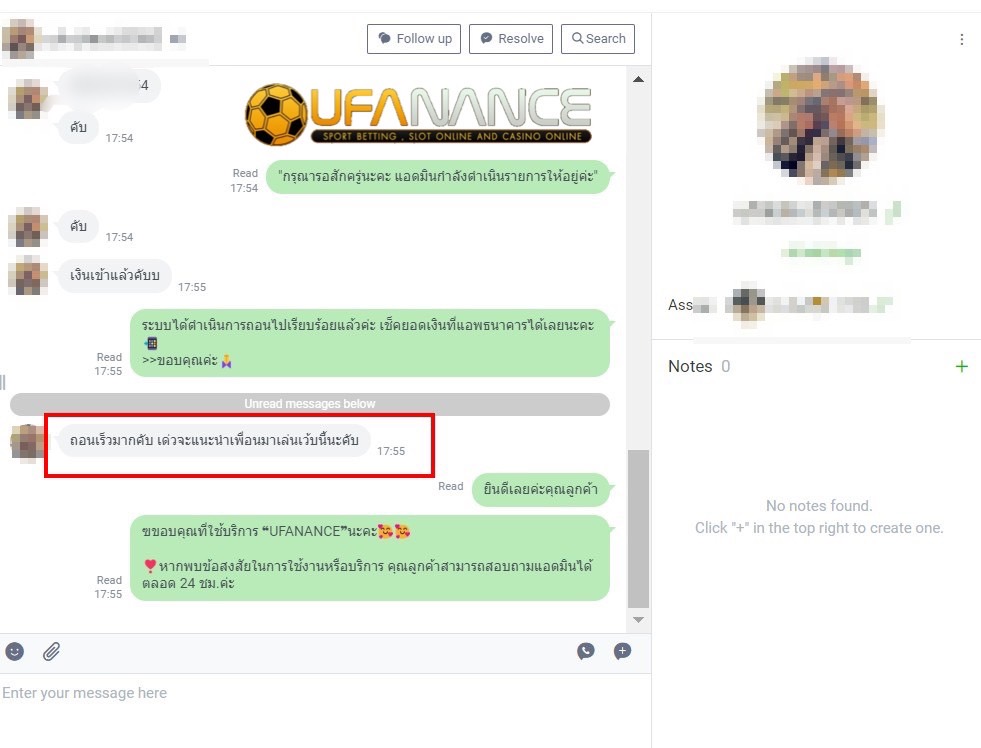Viewport: 981px width, 748px height.
Task: Select the highlighted customer message at 17:55
Action: pos(214,440)
